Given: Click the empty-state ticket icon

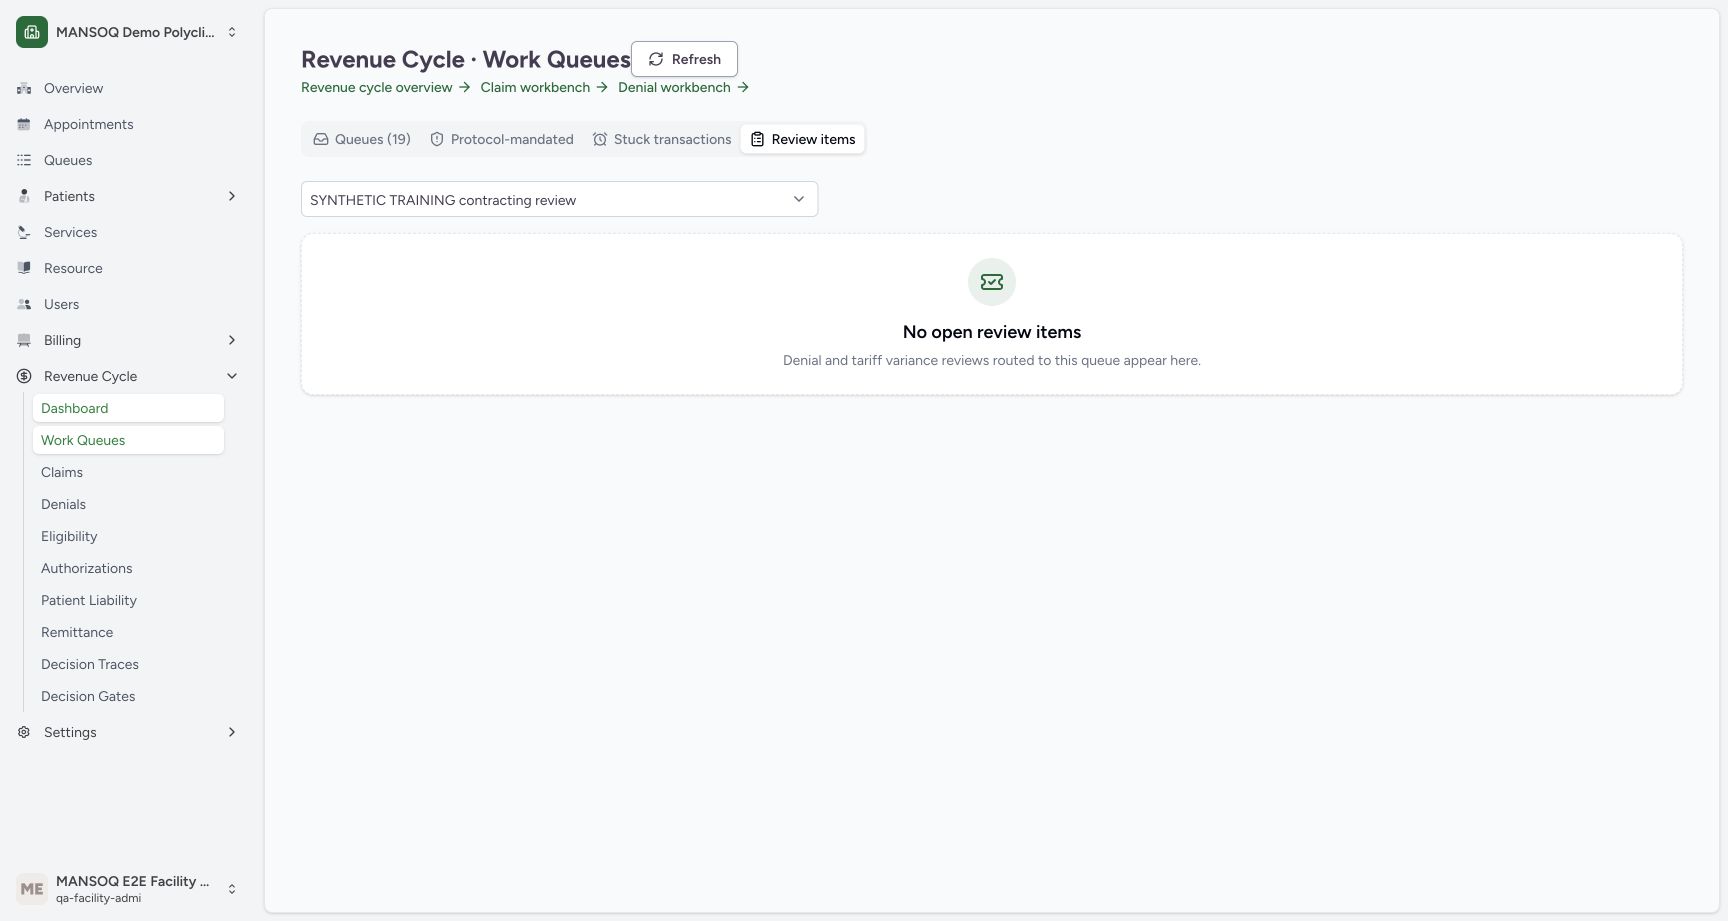Looking at the screenshot, I should point(992,282).
